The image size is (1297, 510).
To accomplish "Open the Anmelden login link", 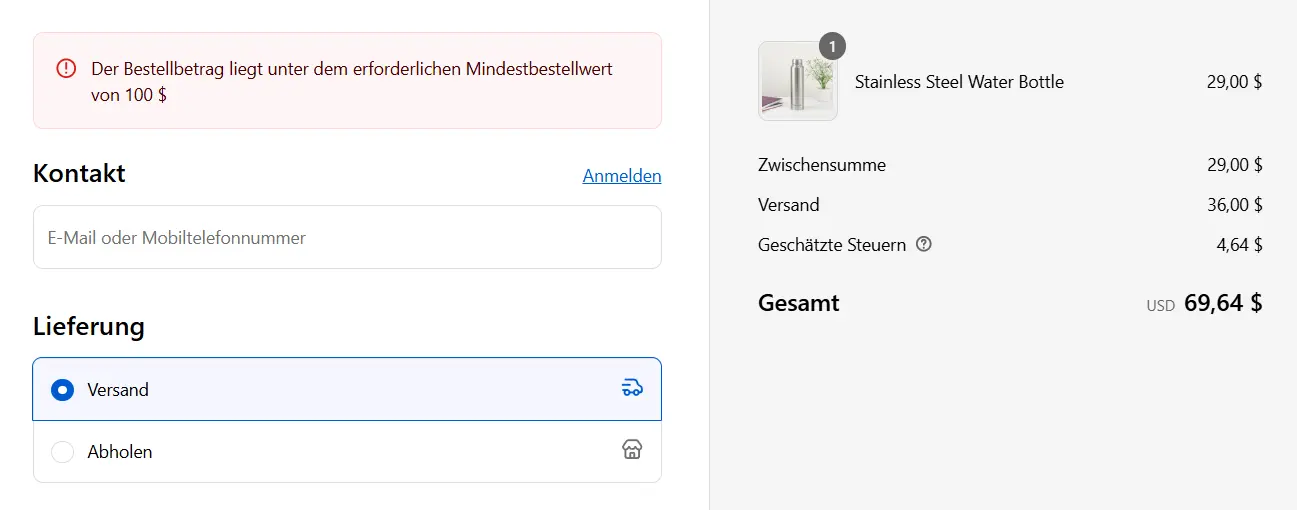I will [x=621, y=176].
